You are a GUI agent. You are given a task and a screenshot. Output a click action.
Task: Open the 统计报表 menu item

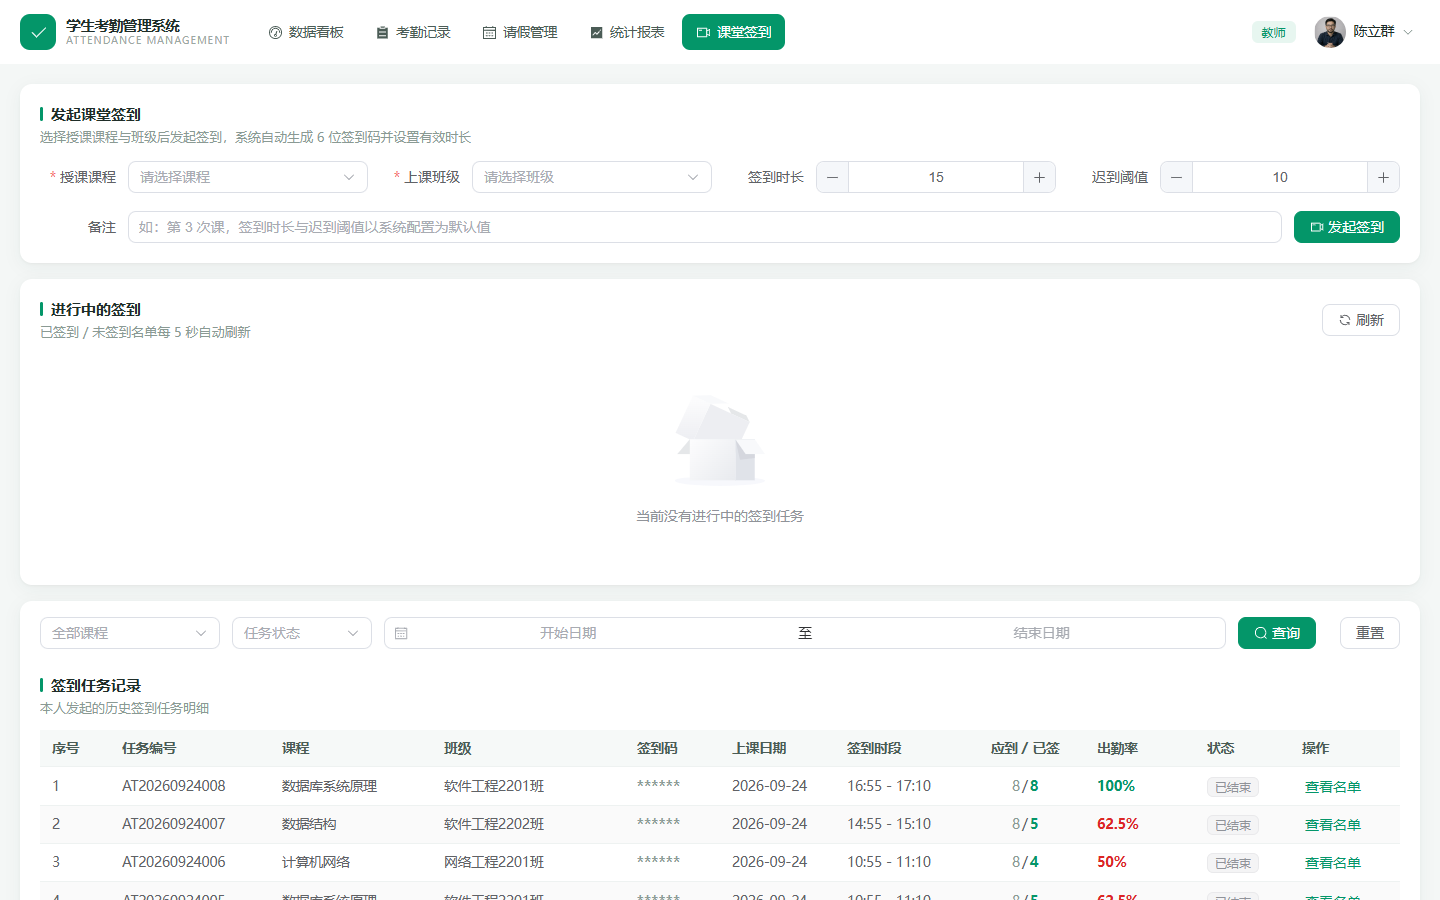point(627,32)
